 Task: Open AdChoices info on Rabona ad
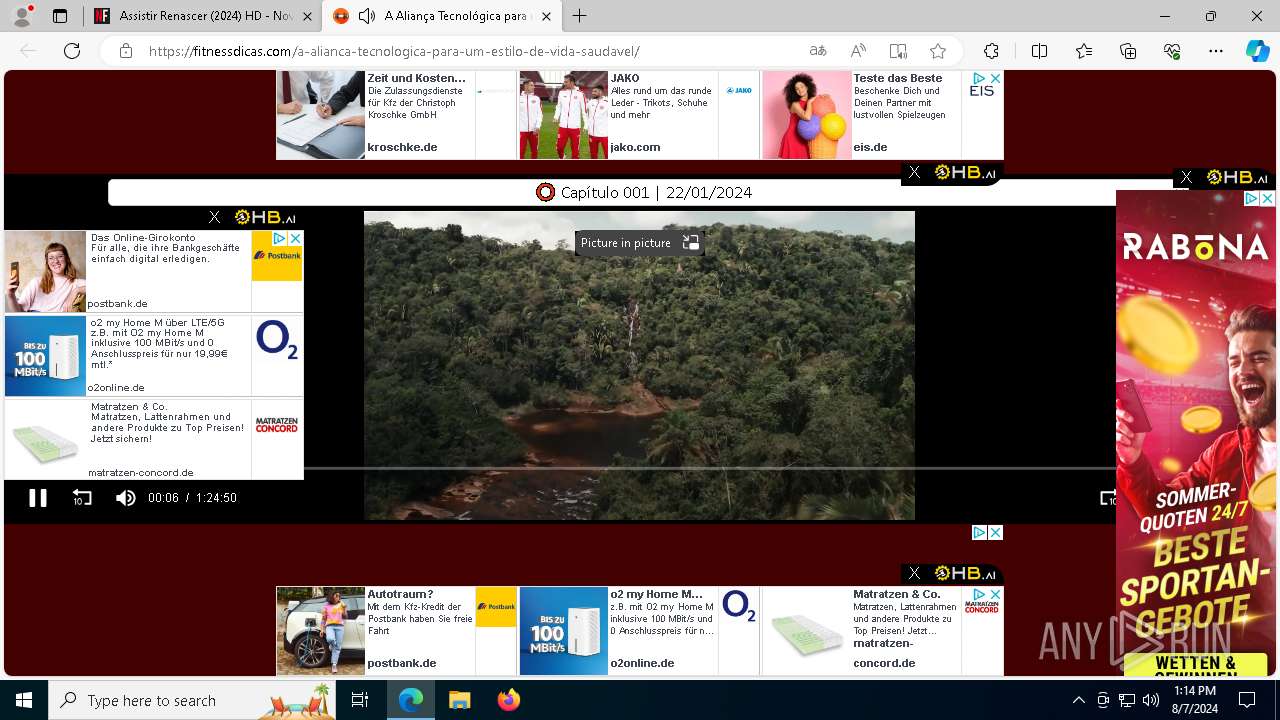pos(1252,198)
